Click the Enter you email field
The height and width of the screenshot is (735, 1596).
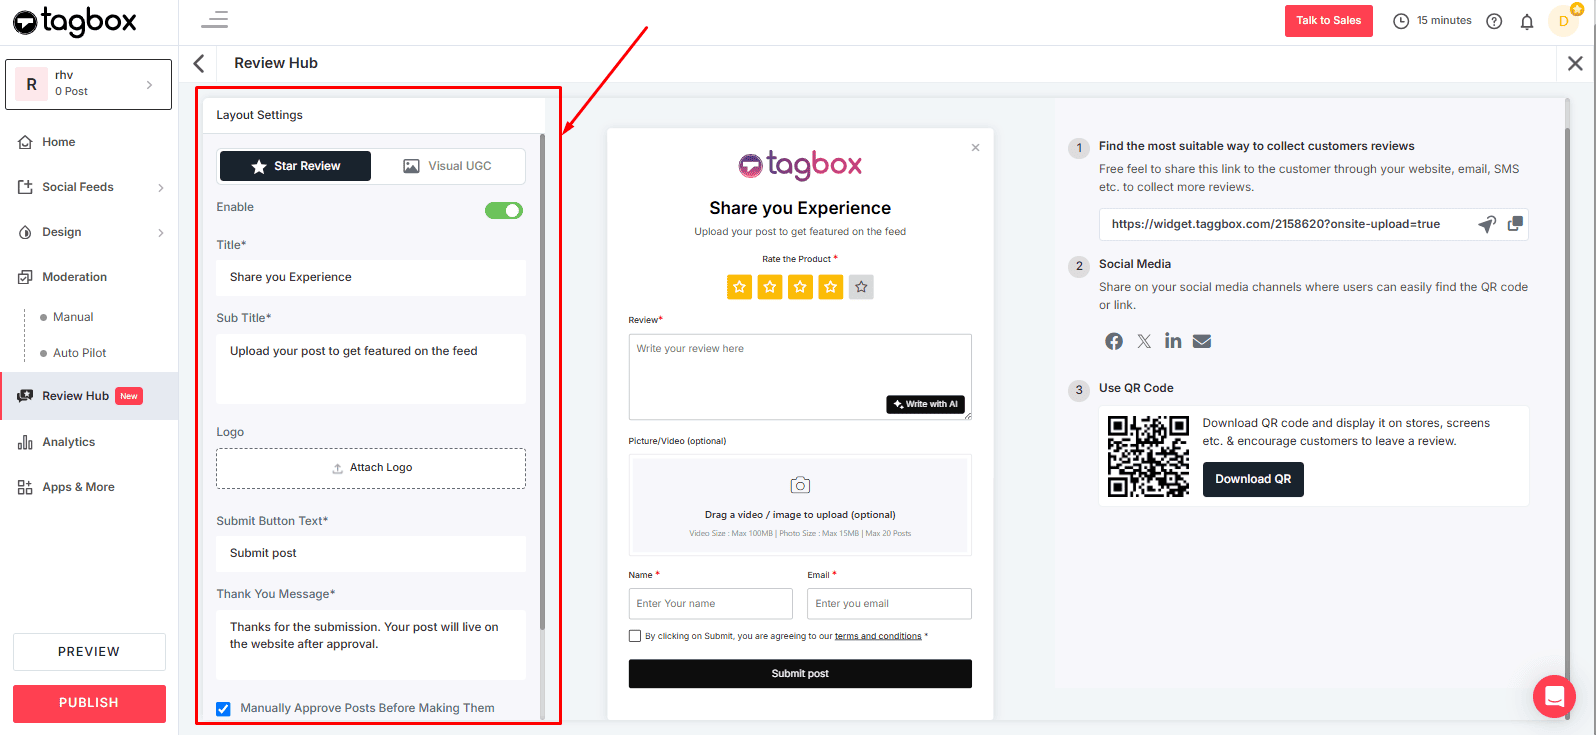pyautogui.click(x=890, y=604)
